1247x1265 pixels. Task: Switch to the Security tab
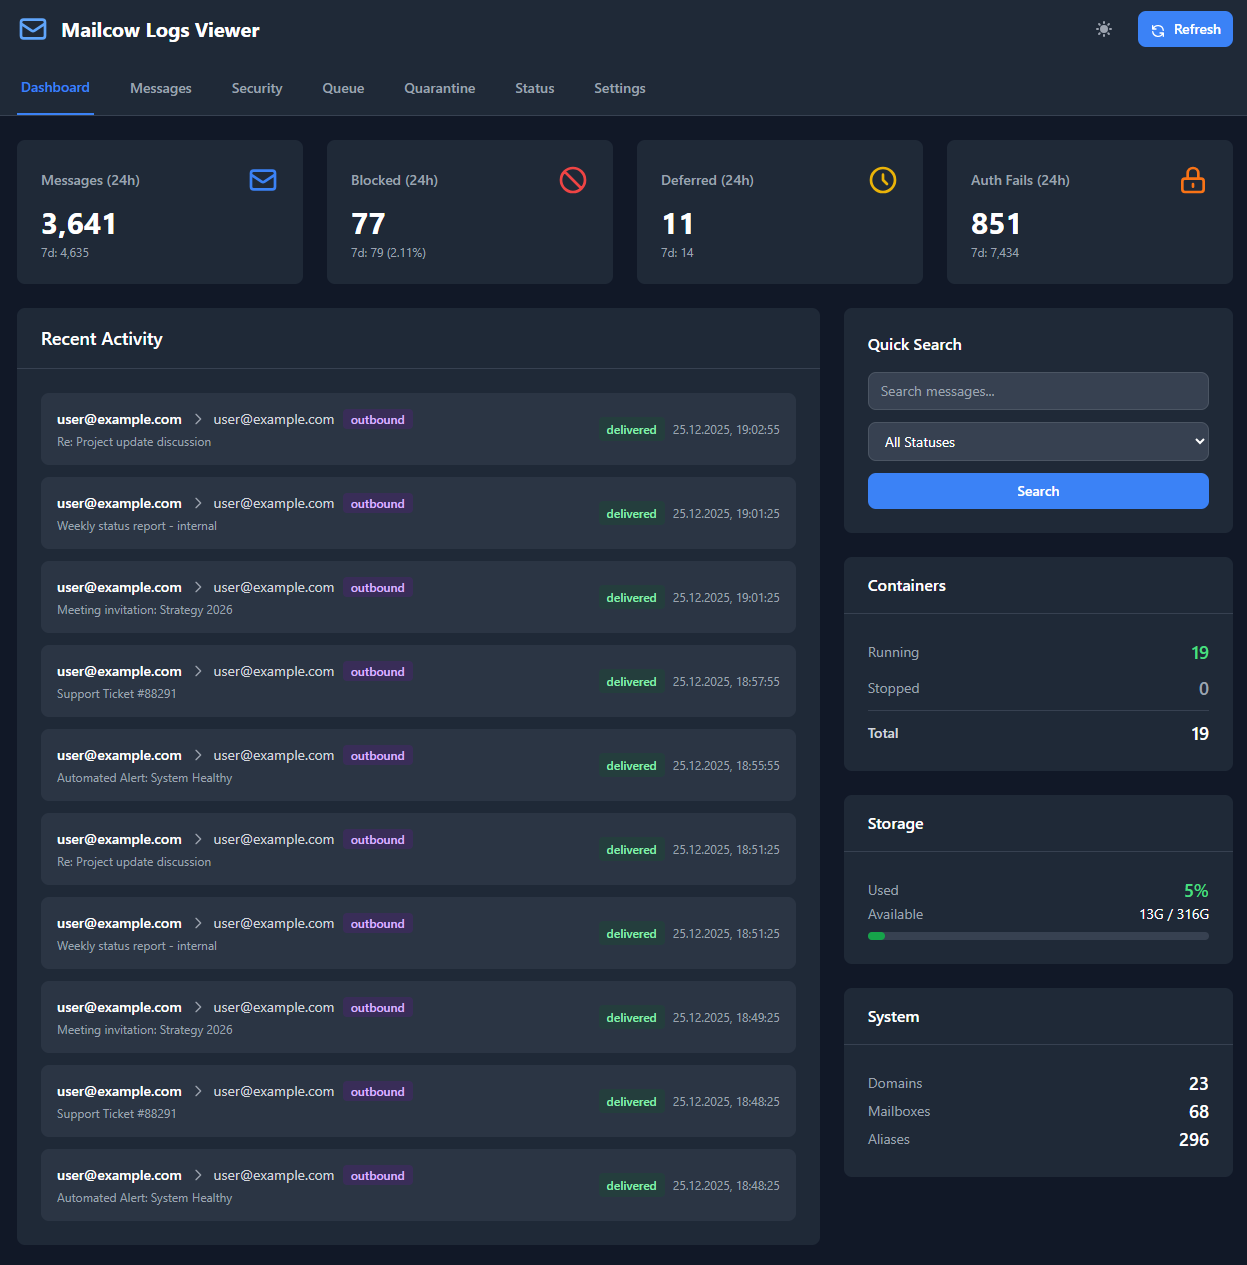[257, 89]
